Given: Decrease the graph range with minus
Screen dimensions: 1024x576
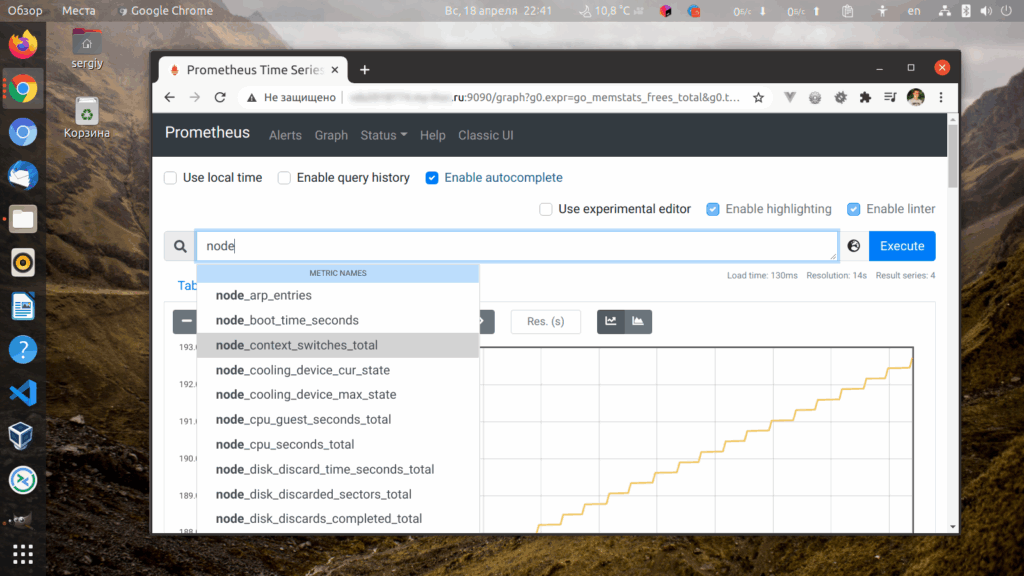Looking at the screenshot, I should 186,321.
